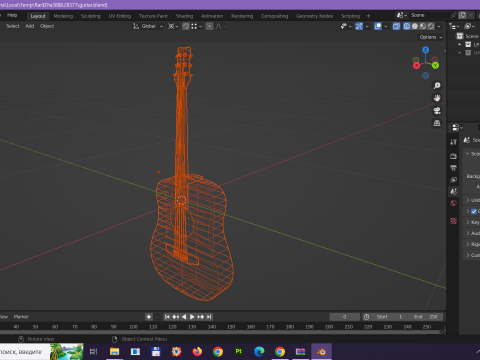Toggle X-ray mode
The image size is (480, 360).
click(396, 26)
